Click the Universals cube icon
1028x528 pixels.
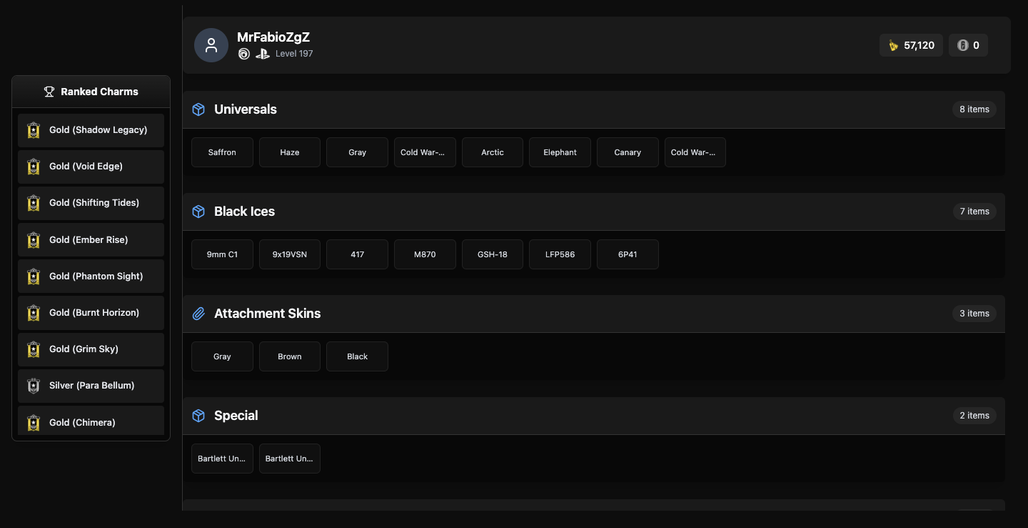[199, 110]
